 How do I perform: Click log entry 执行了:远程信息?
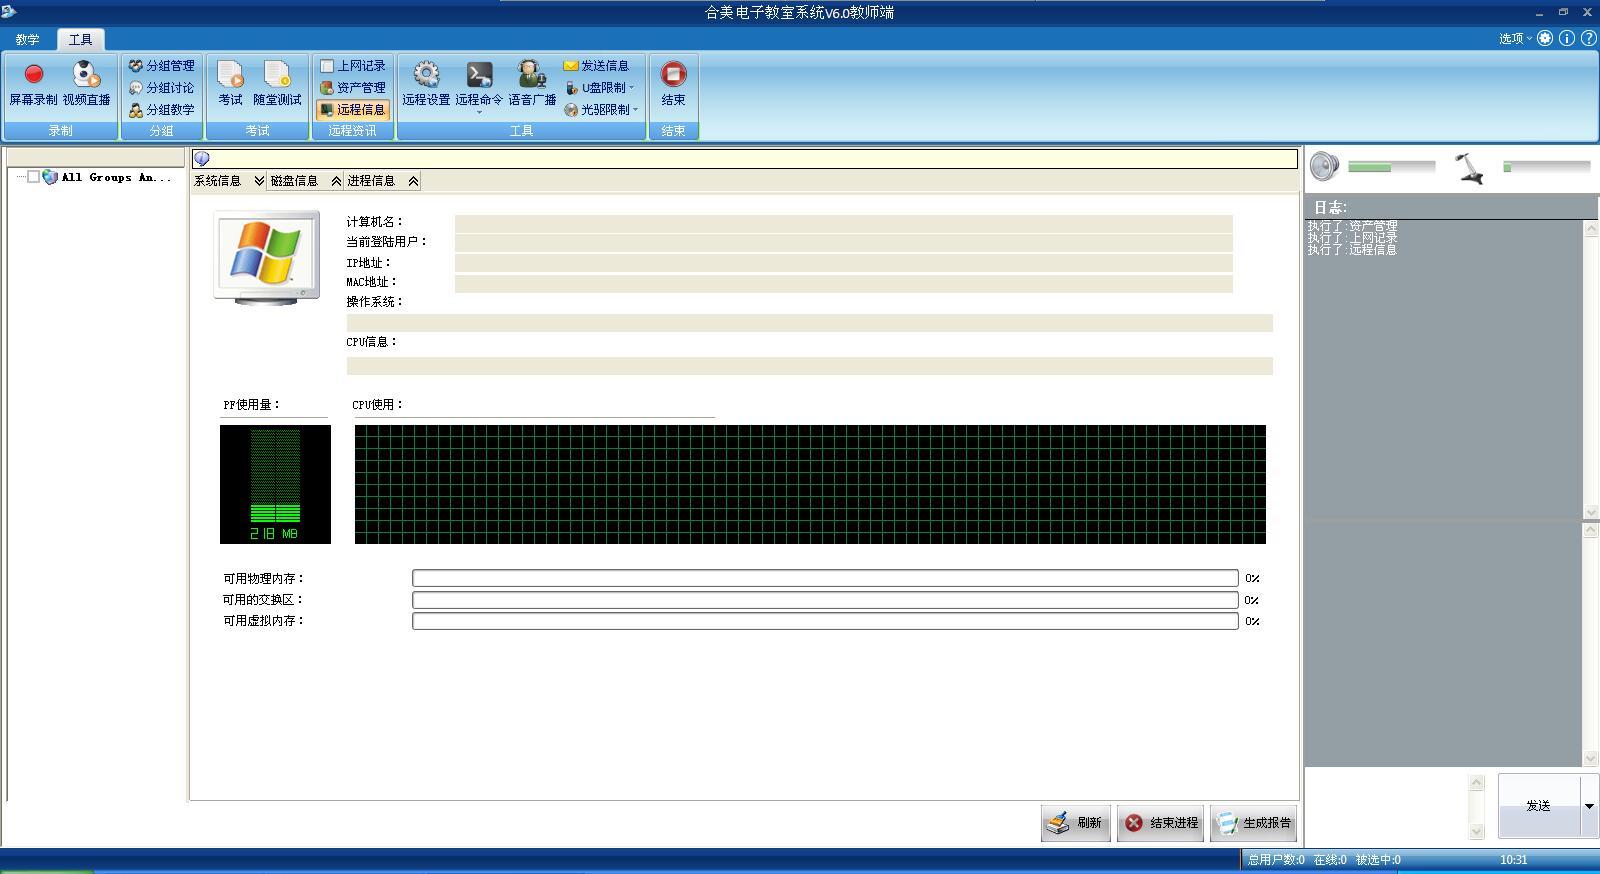coord(1352,249)
